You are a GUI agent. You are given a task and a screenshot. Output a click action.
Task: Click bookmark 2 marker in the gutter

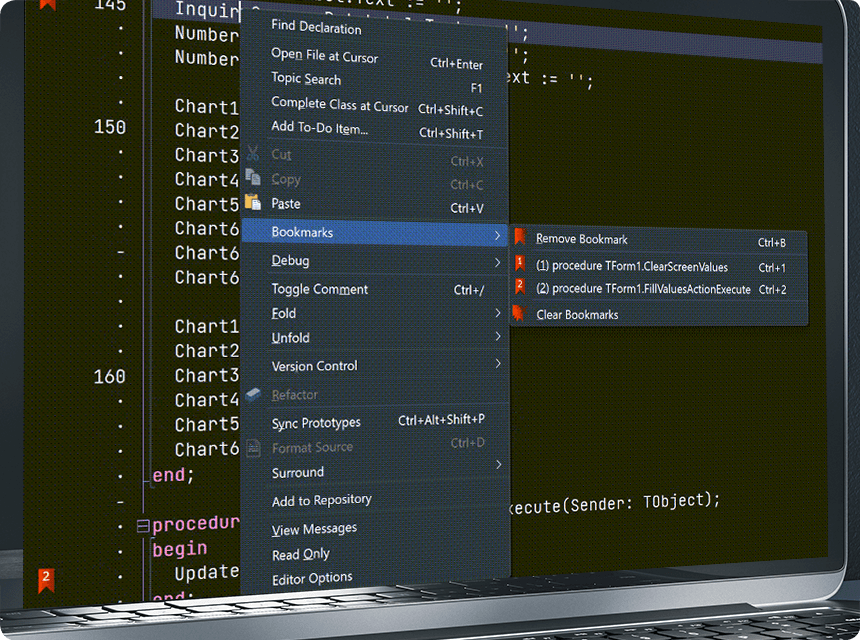[45, 579]
